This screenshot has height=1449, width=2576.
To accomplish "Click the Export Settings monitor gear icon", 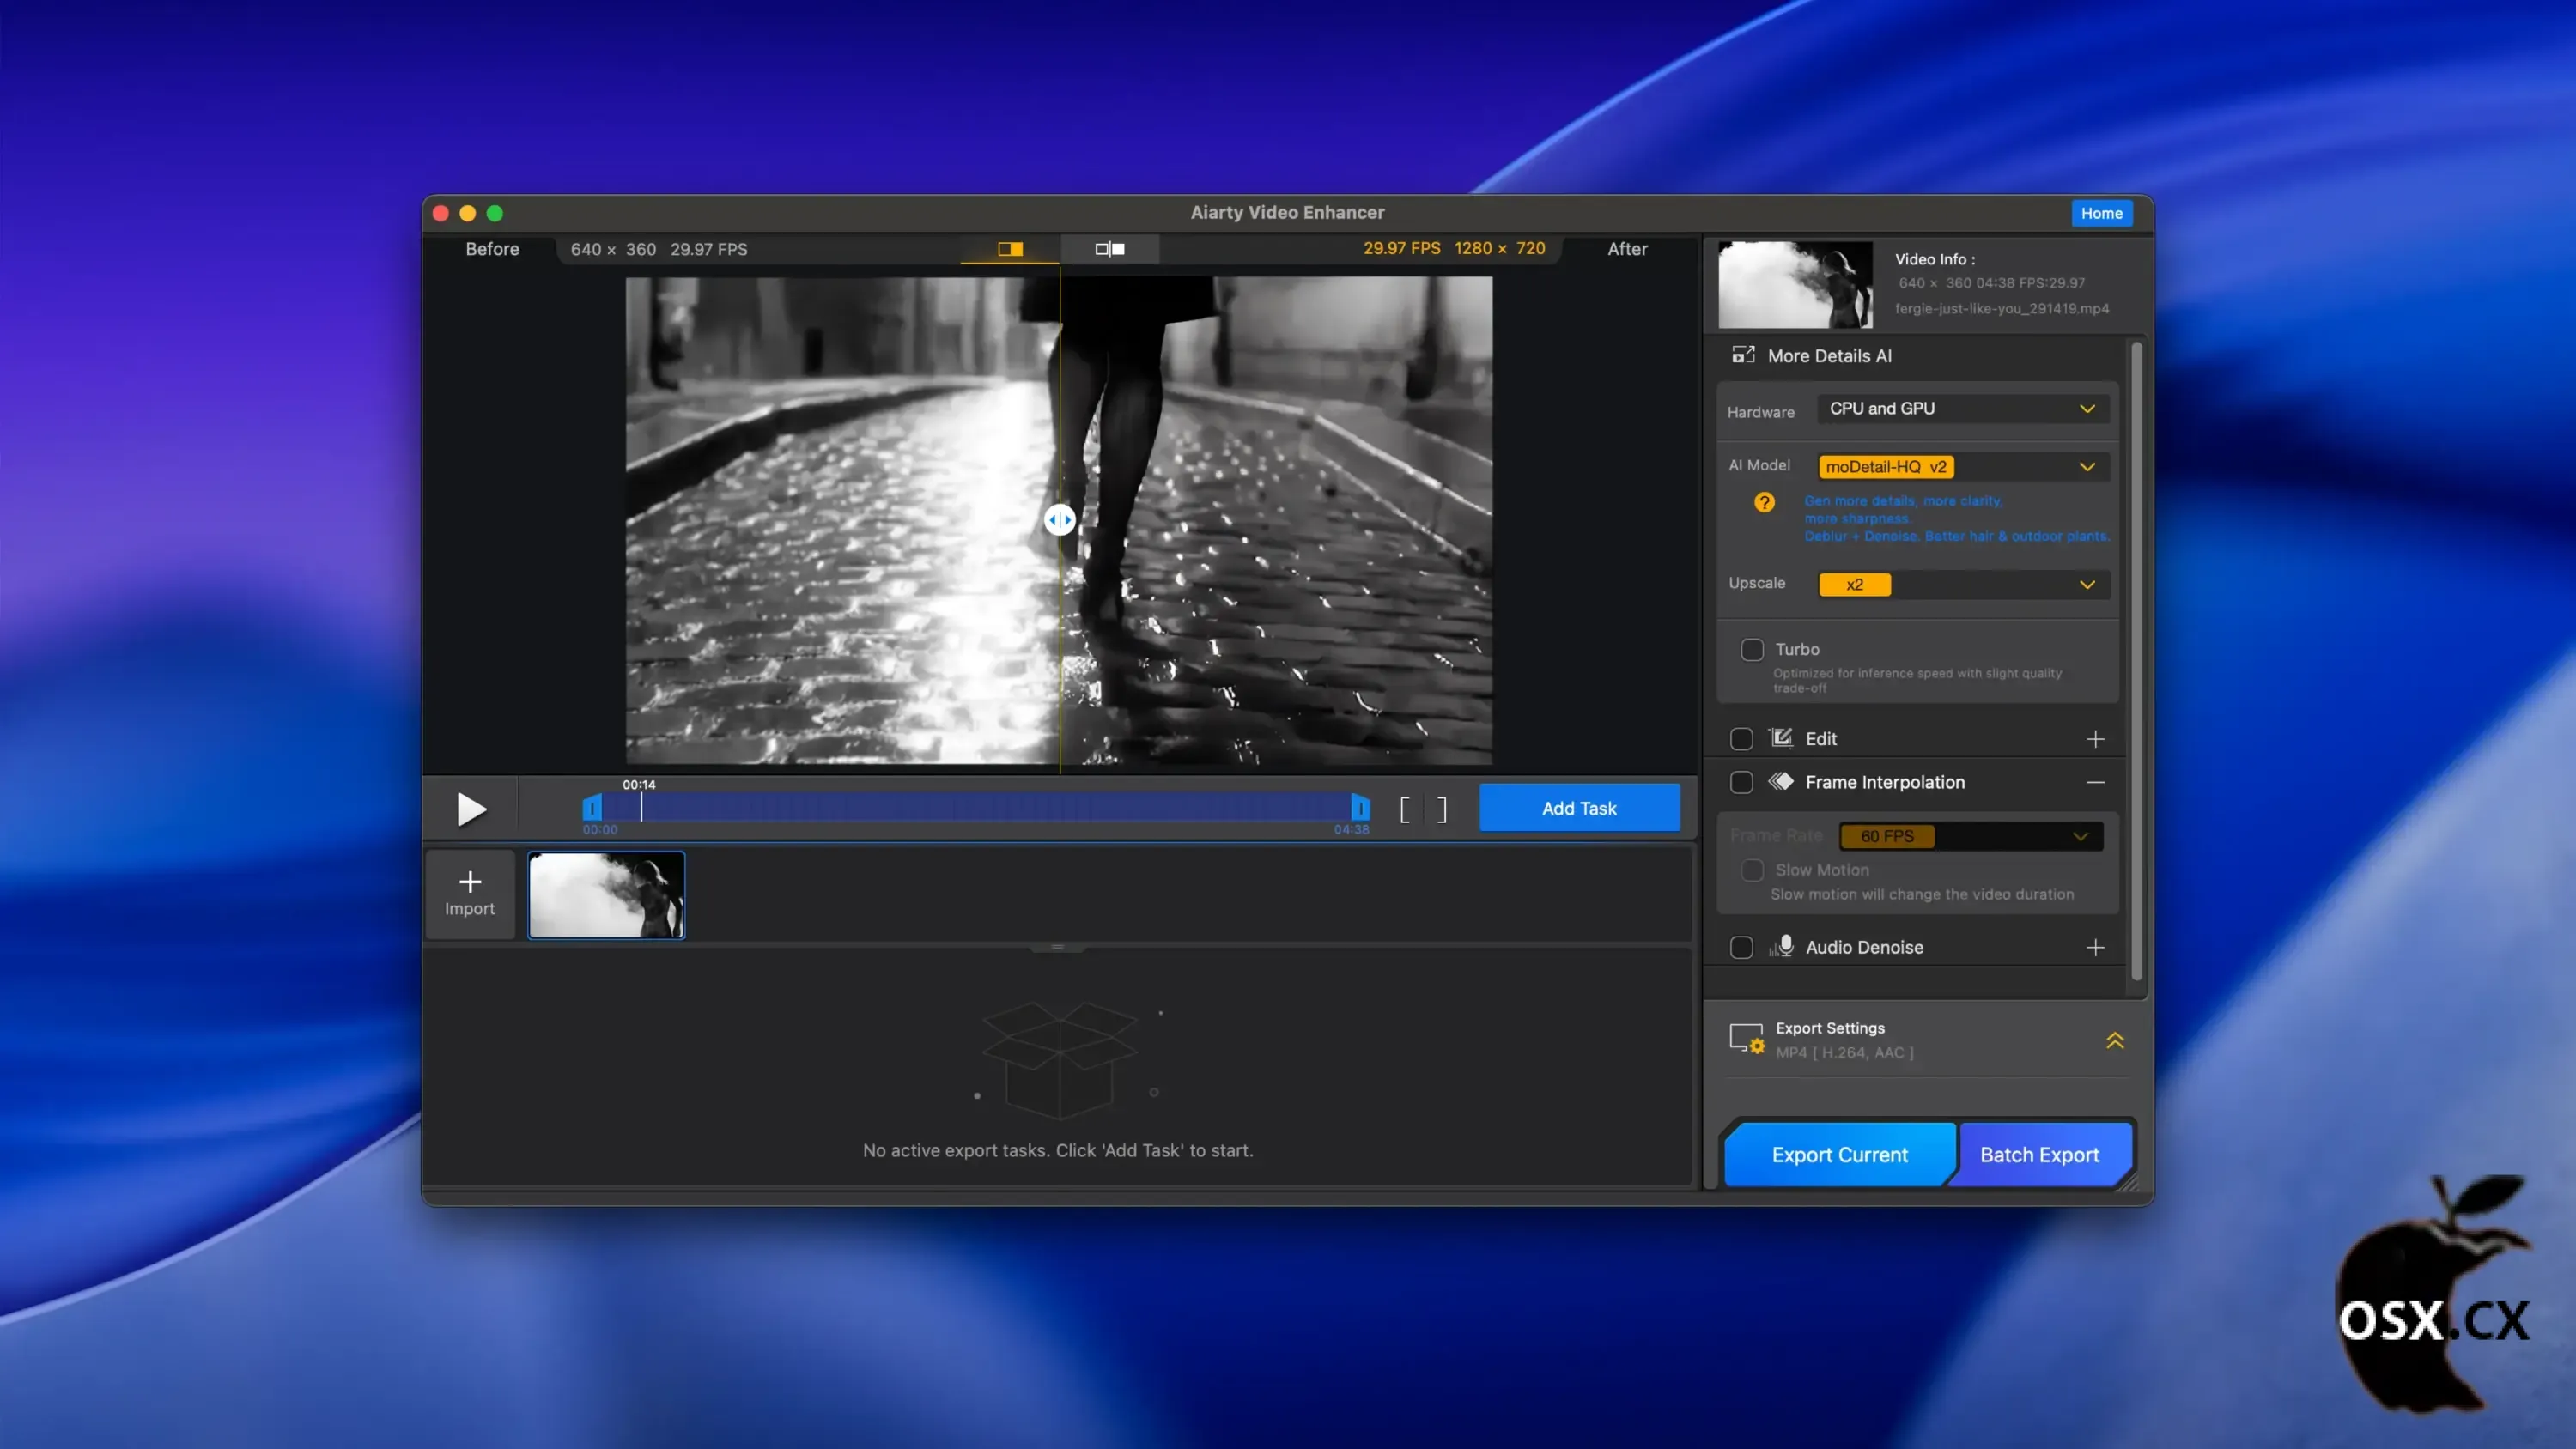I will tap(1748, 1039).
